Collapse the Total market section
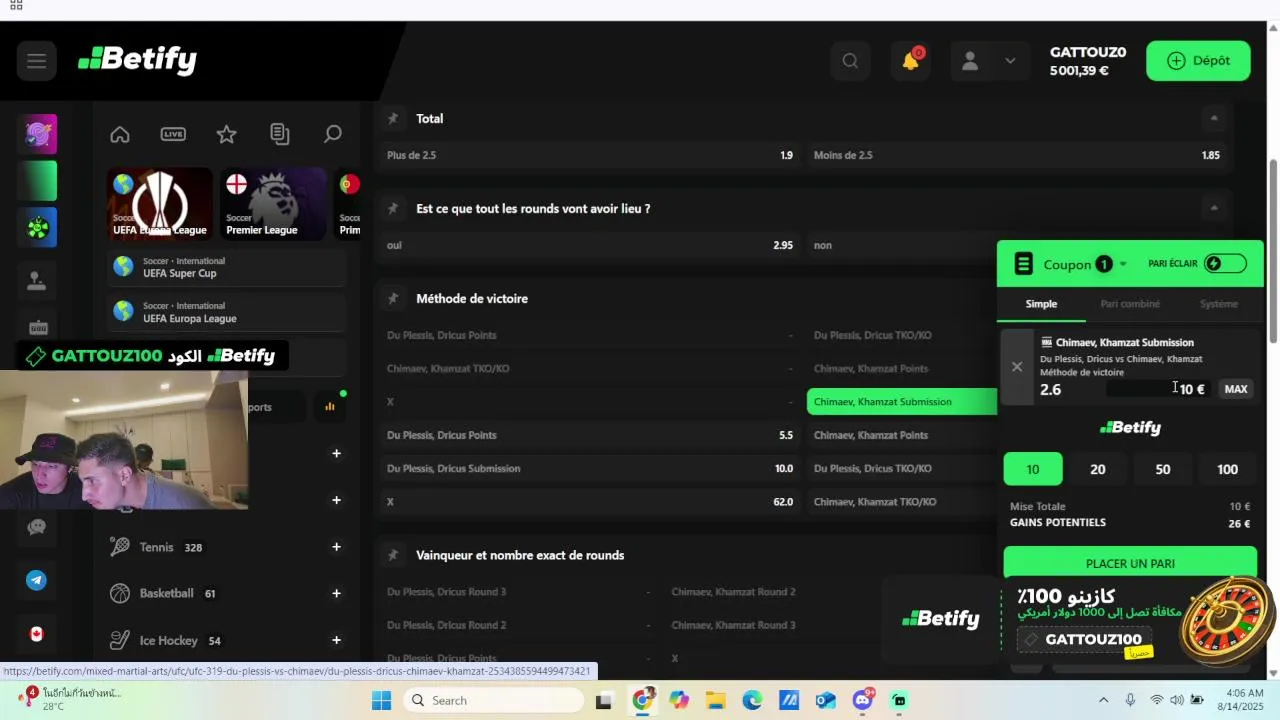The height and width of the screenshot is (720, 1280). (x=1214, y=118)
